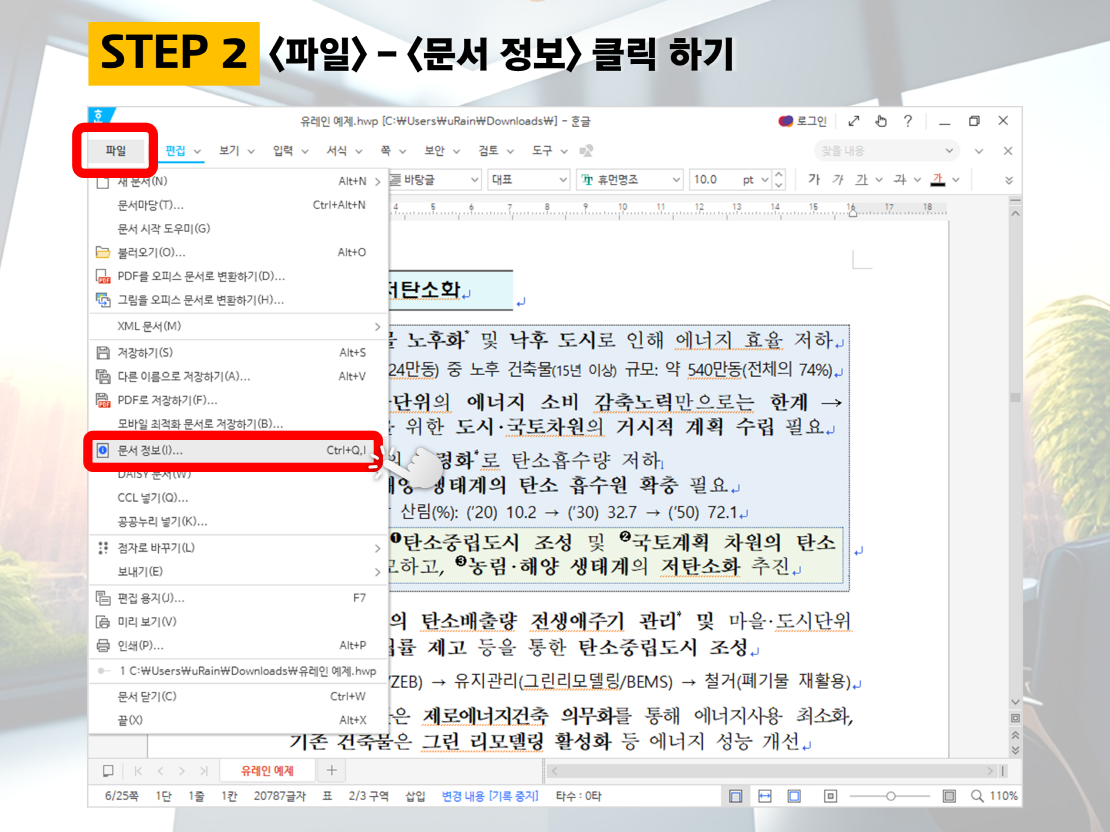
Task: Click the vertical scrollbar down arrow
Action: pyautogui.click(x=1015, y=702)
